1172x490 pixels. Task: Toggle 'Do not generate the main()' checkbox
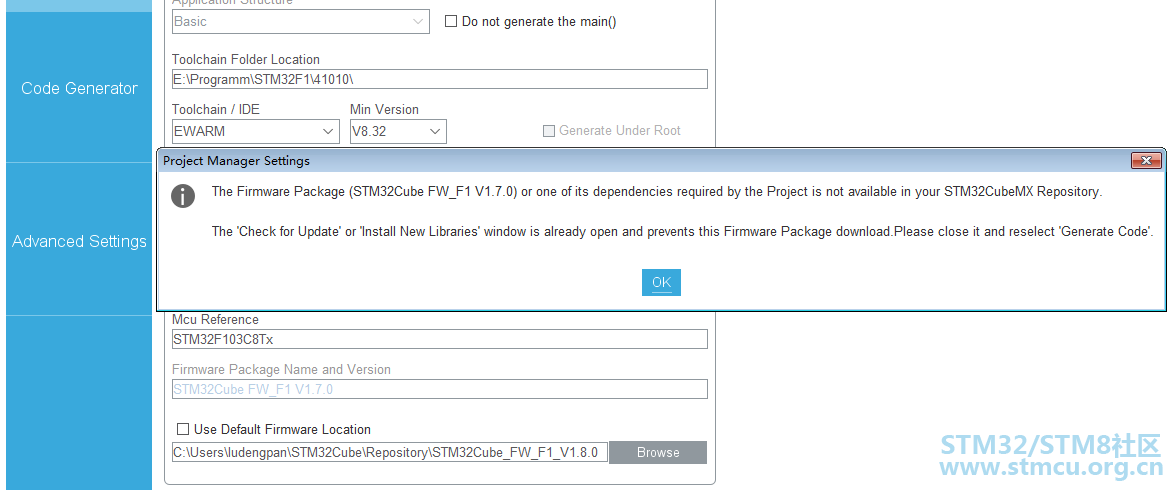(x=451, y=22)
